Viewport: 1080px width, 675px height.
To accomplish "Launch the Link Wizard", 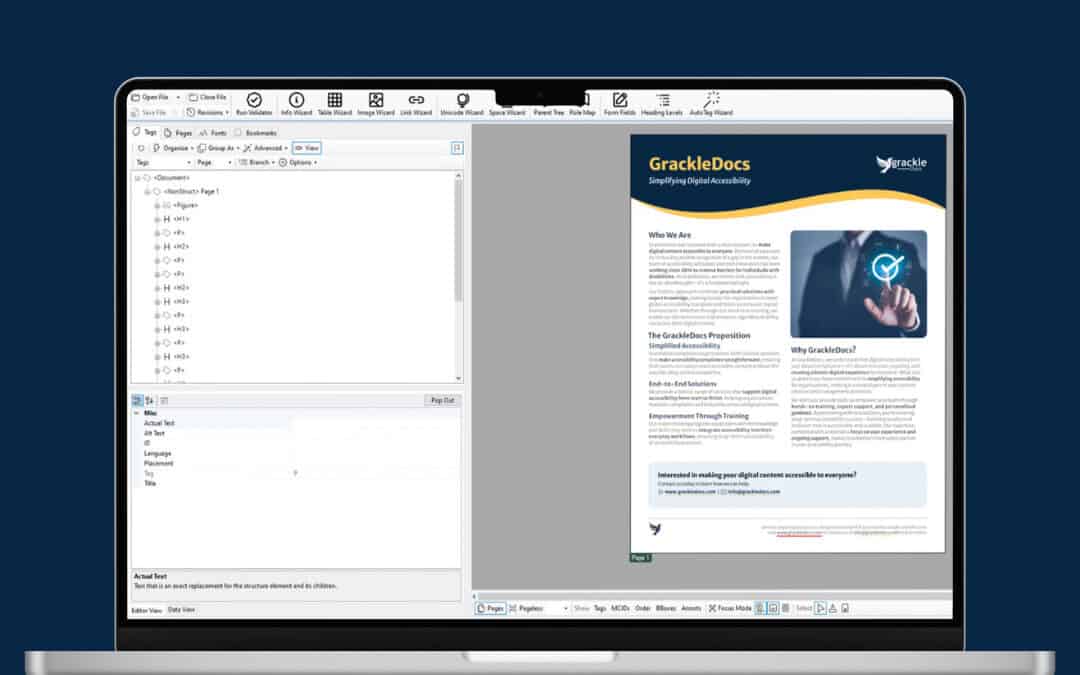I will [x=416, y=104].
